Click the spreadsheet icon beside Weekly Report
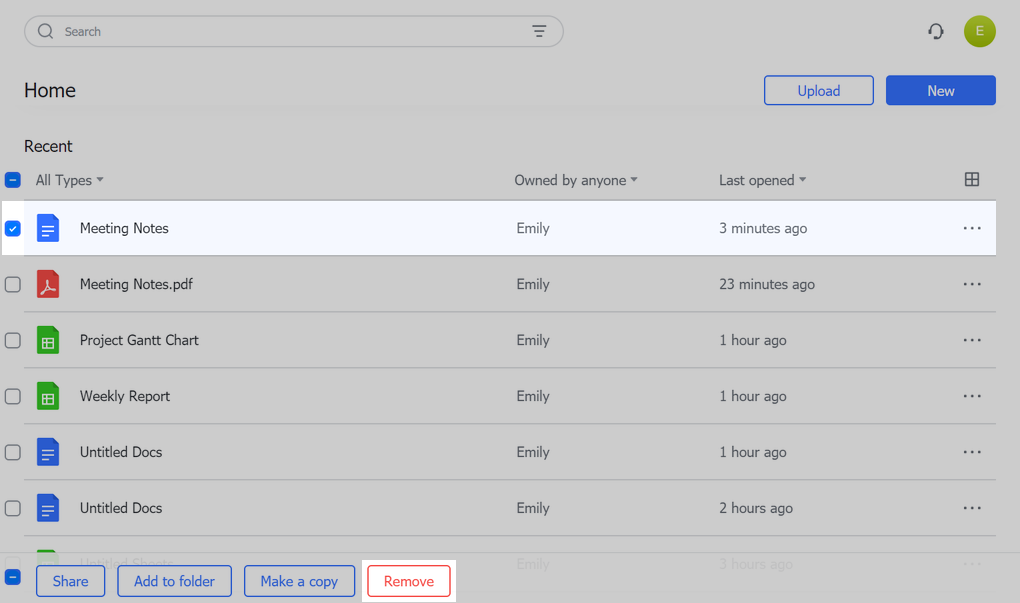Viewport: 1020px width, 603px height. (48, 396)
